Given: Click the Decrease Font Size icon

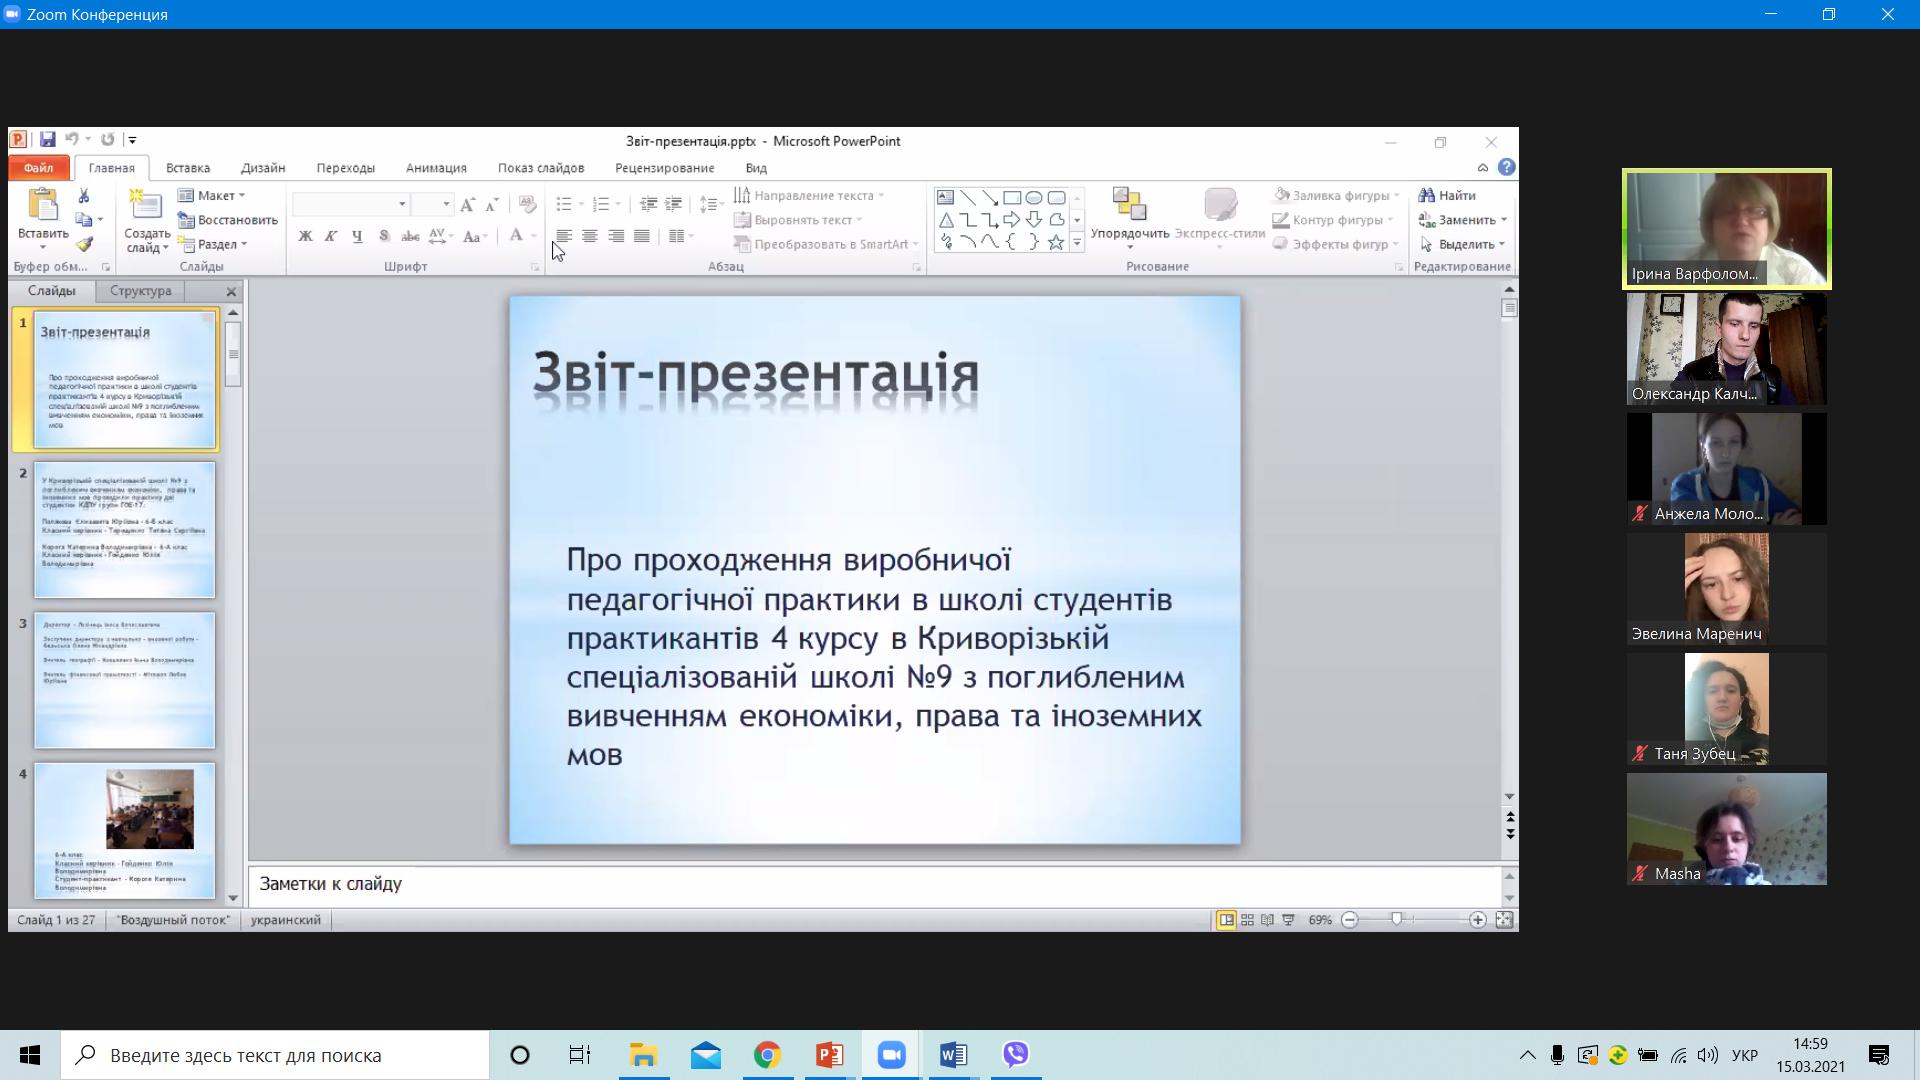Looking at the screenshot, I should [x=492, y=204].
